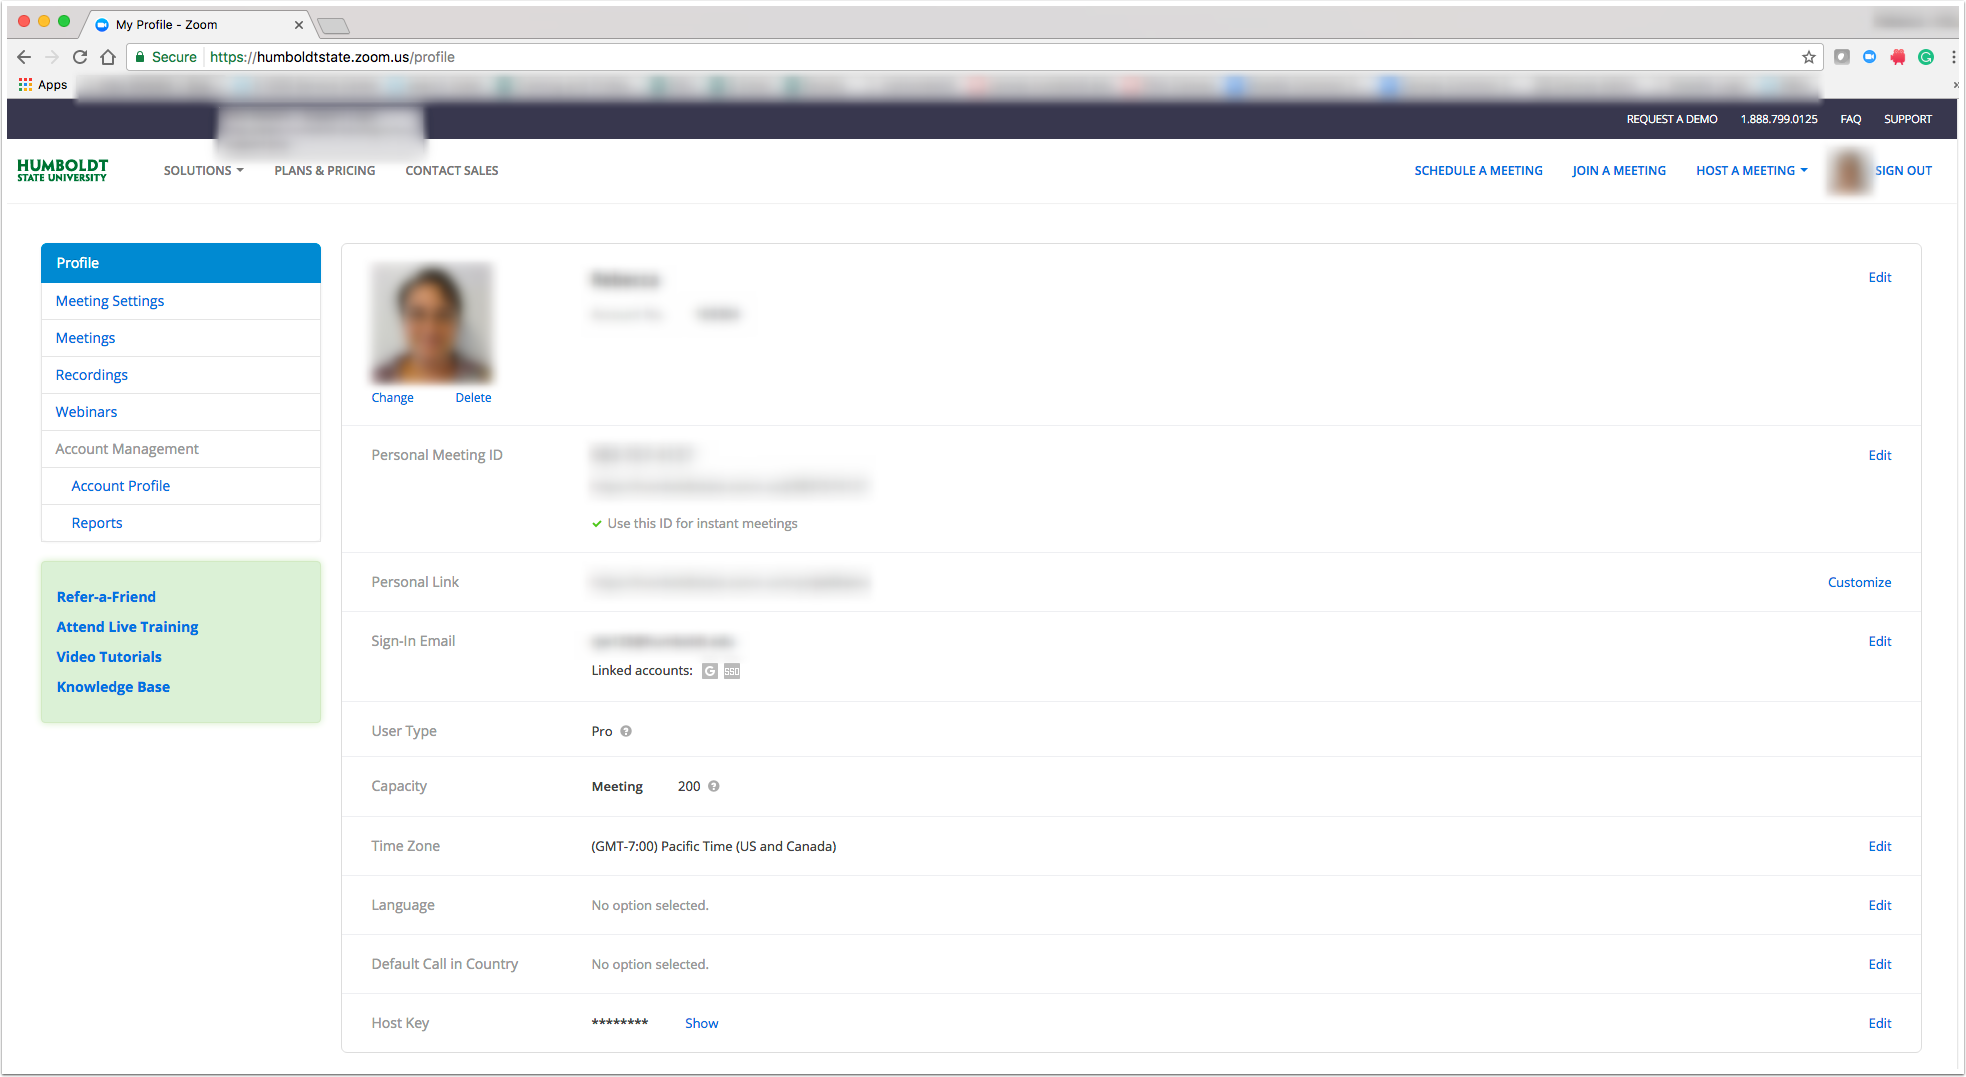
Task: Click the Humboldt State University logo
Action: (x=62, y=170)
